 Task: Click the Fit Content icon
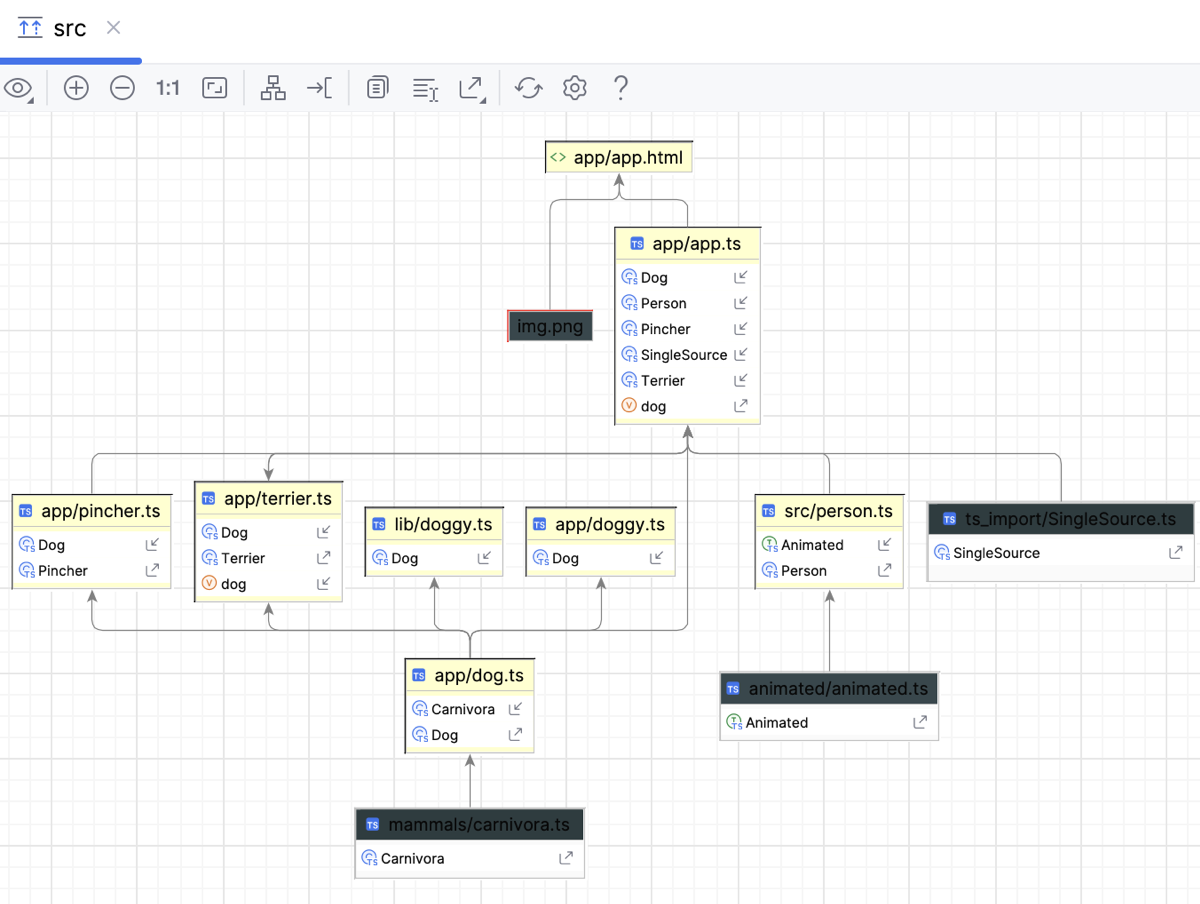(215, 88)
